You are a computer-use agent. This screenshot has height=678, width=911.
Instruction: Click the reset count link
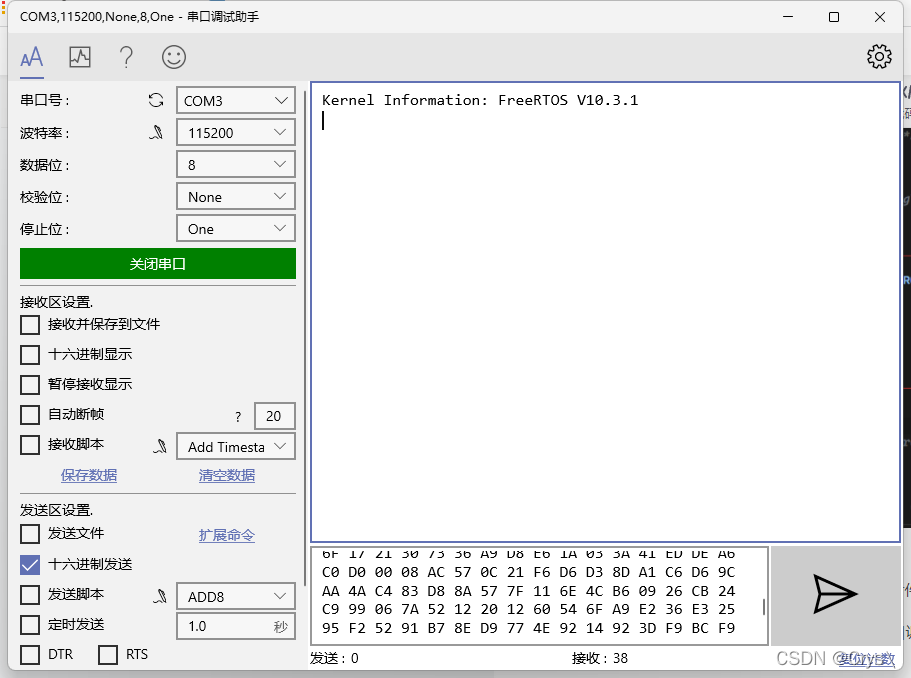tap(867, 658)
